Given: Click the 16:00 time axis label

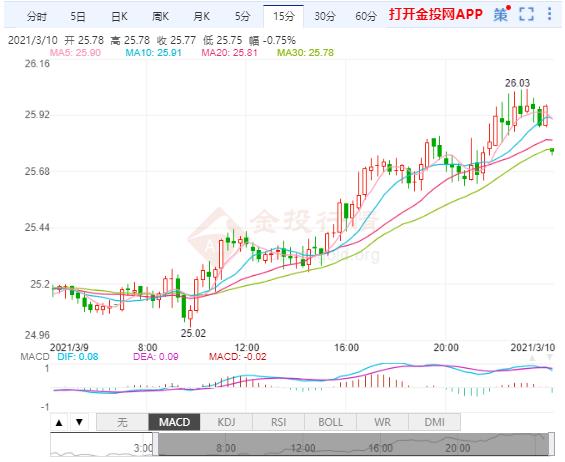Looking at the screenshot, I should click(346, 347).
